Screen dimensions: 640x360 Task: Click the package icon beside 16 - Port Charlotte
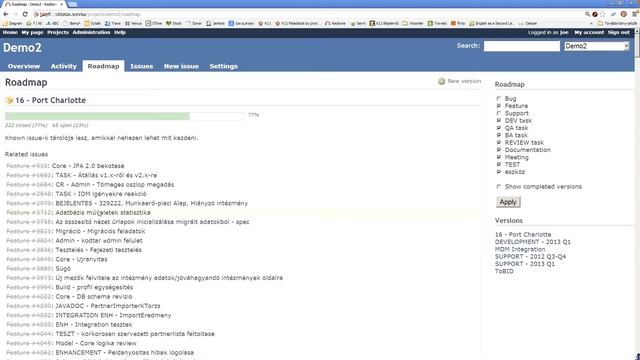9,100
